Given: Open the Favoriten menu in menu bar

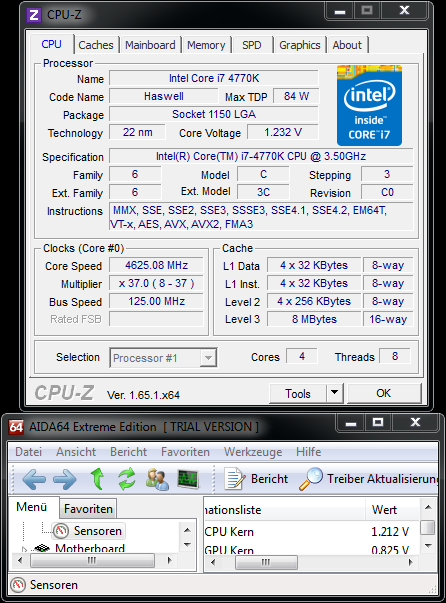Looking at the screenshot, I should point(185,451).
